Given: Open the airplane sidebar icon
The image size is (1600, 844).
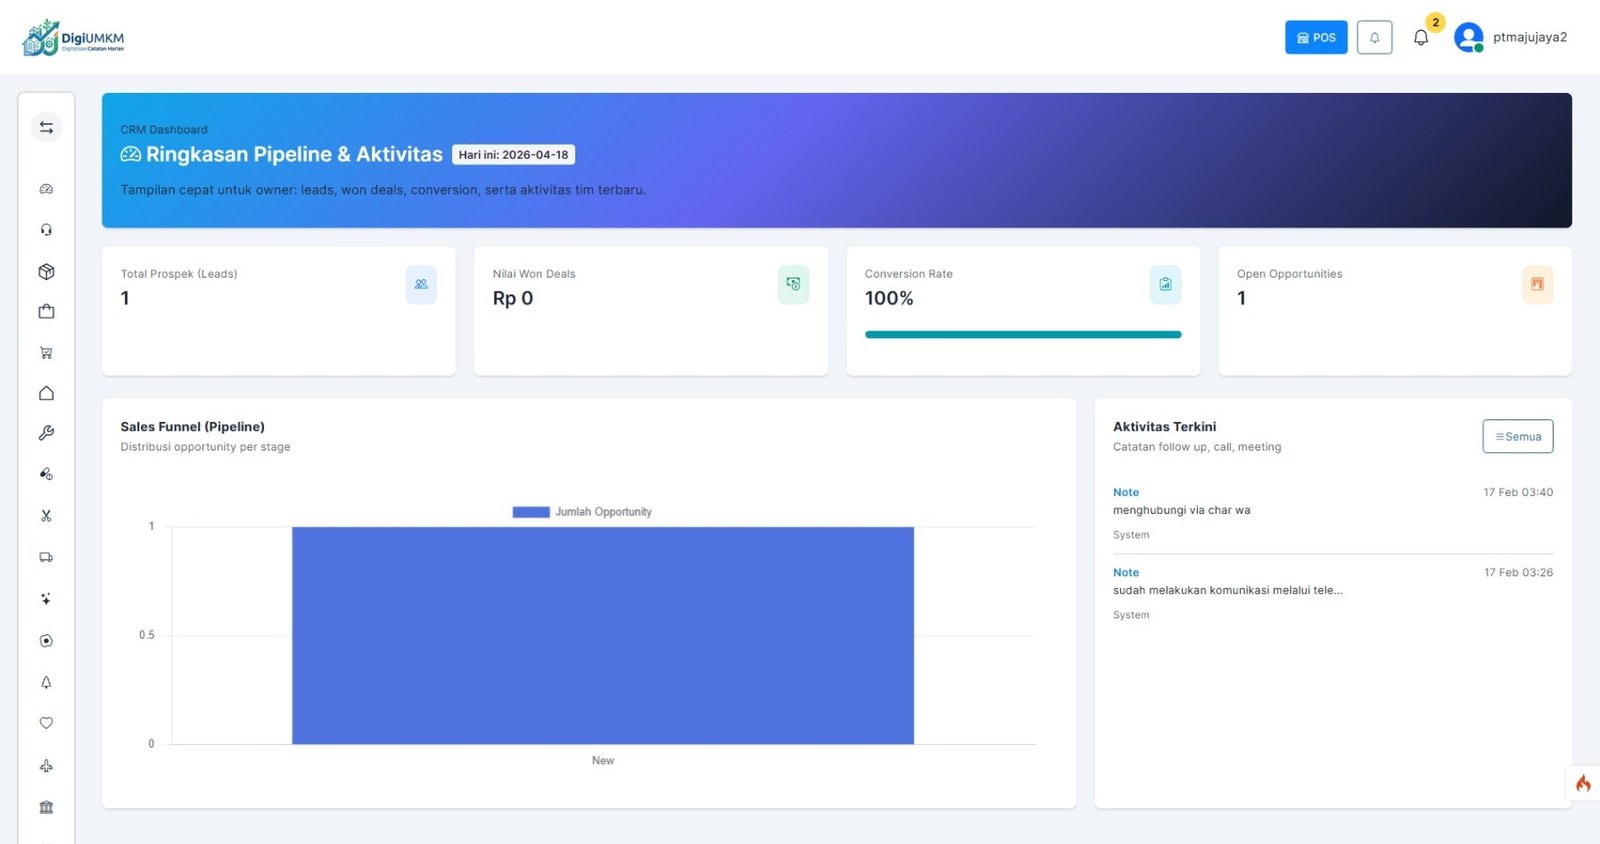Looking at the screenshot, I should 46,766.
